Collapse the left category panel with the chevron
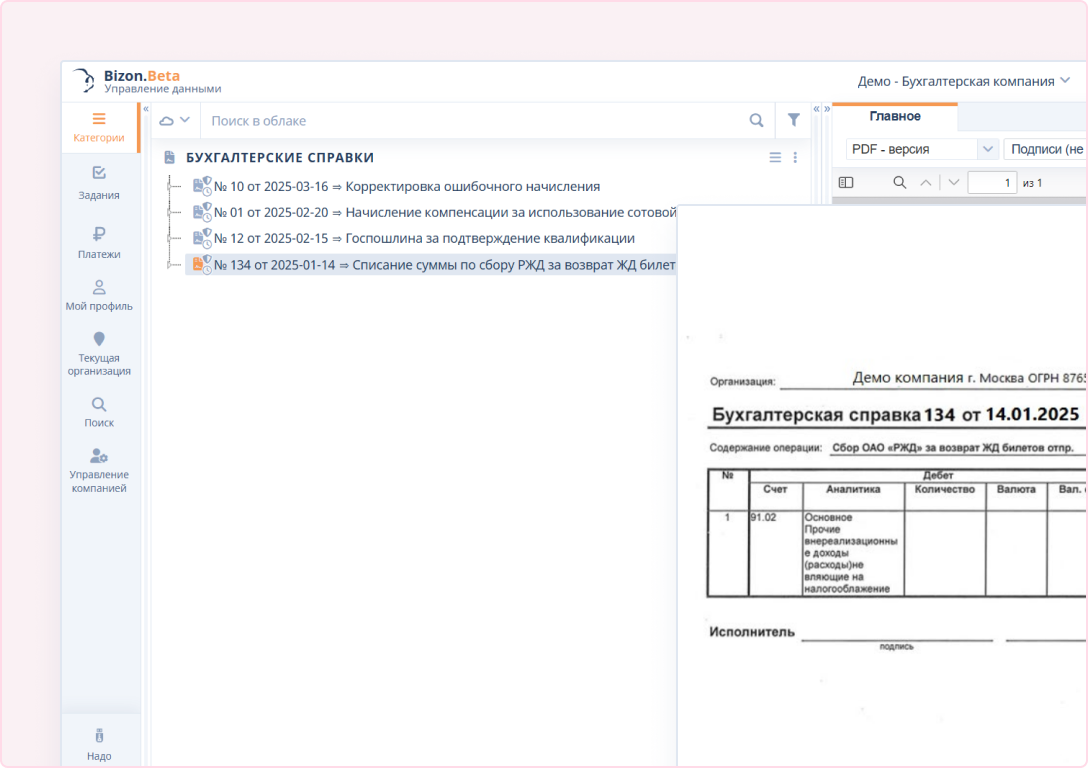The height and width of the screenshot is (768, 1088). pyautogui.click(x=146, y=108)
